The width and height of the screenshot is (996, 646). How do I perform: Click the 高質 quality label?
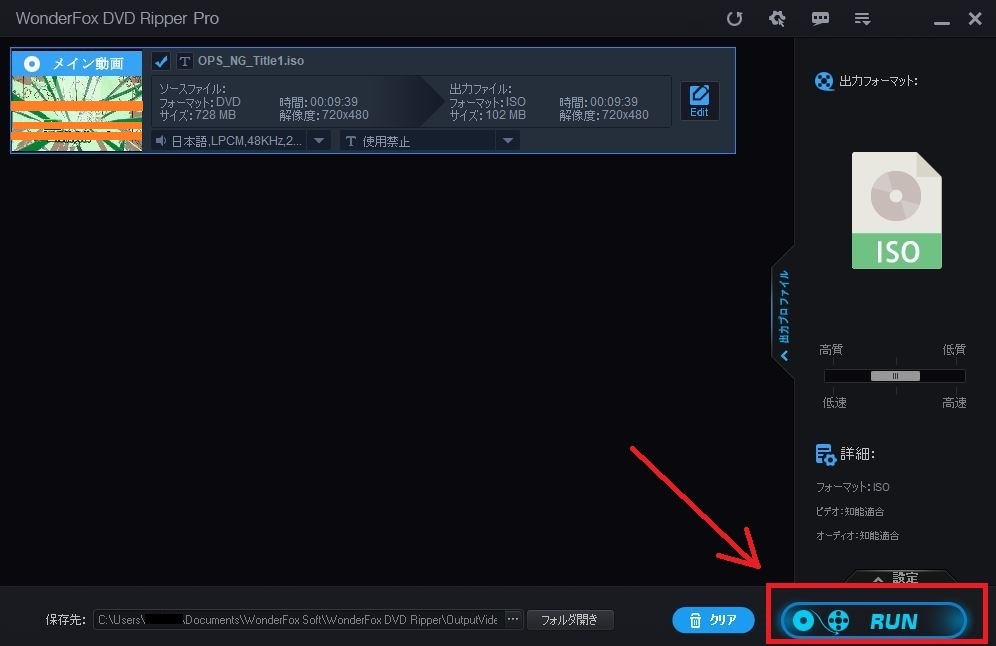pyautogui.click(x=831, y=349)
